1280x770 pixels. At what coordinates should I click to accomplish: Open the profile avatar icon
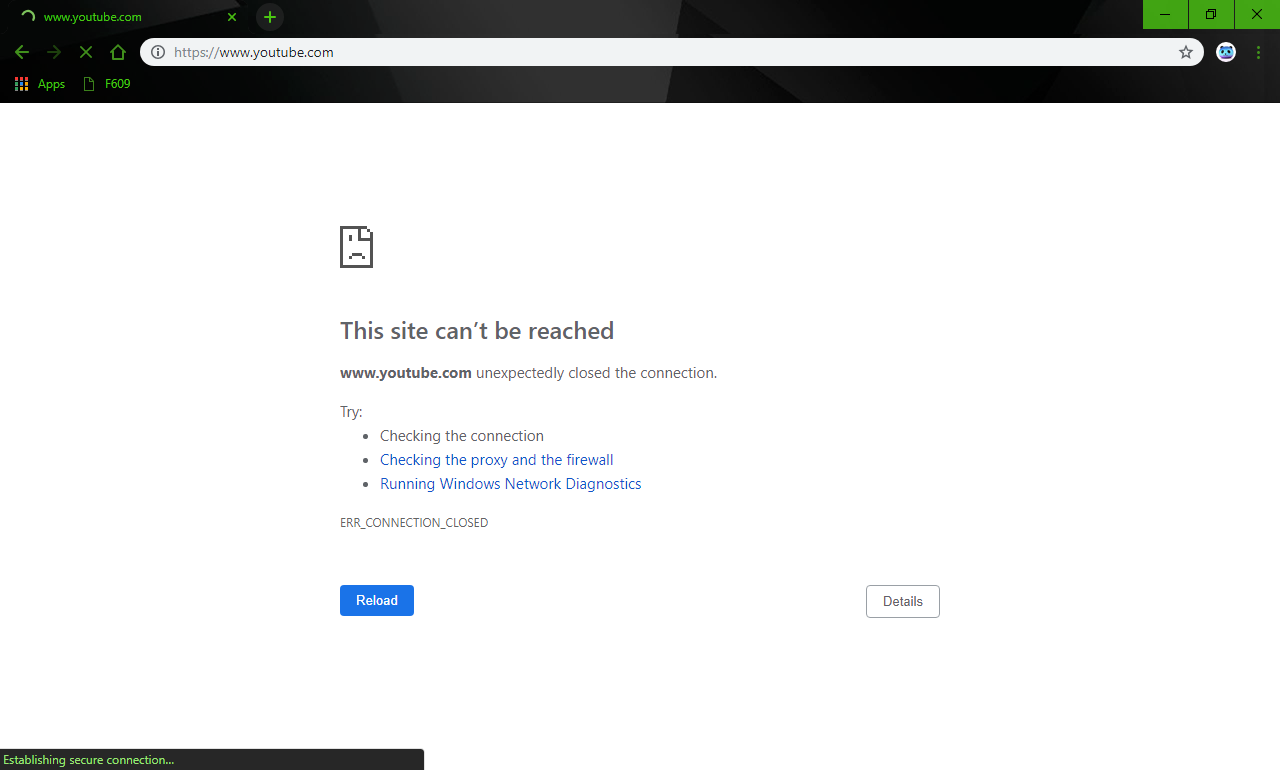point(1226,52)
